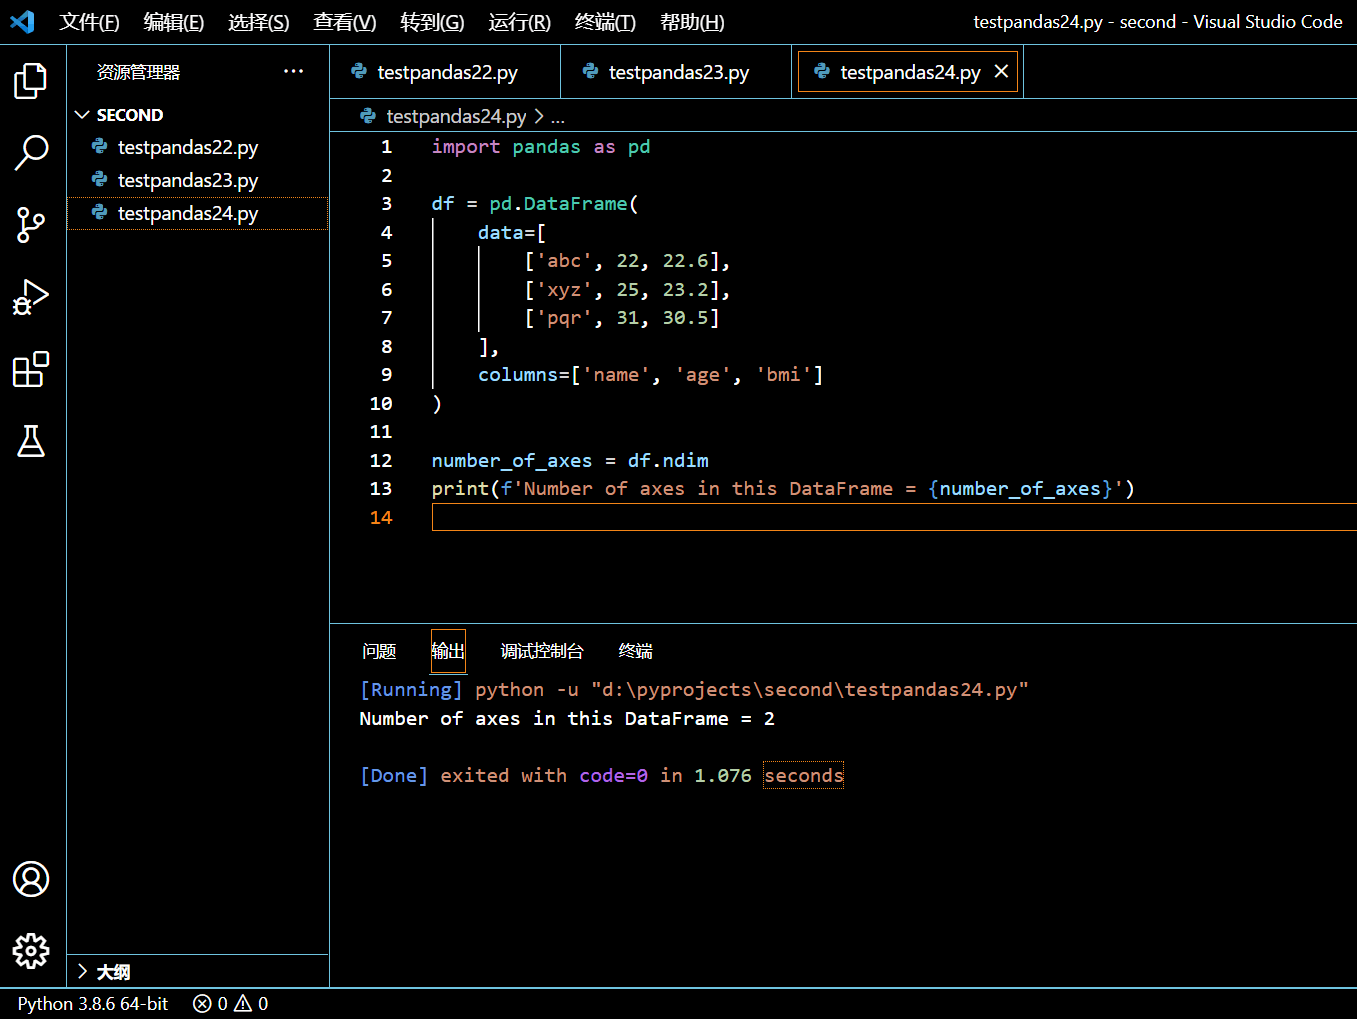
Task: Click the print(f'Number of axes...') line
Action: point(783,489)
